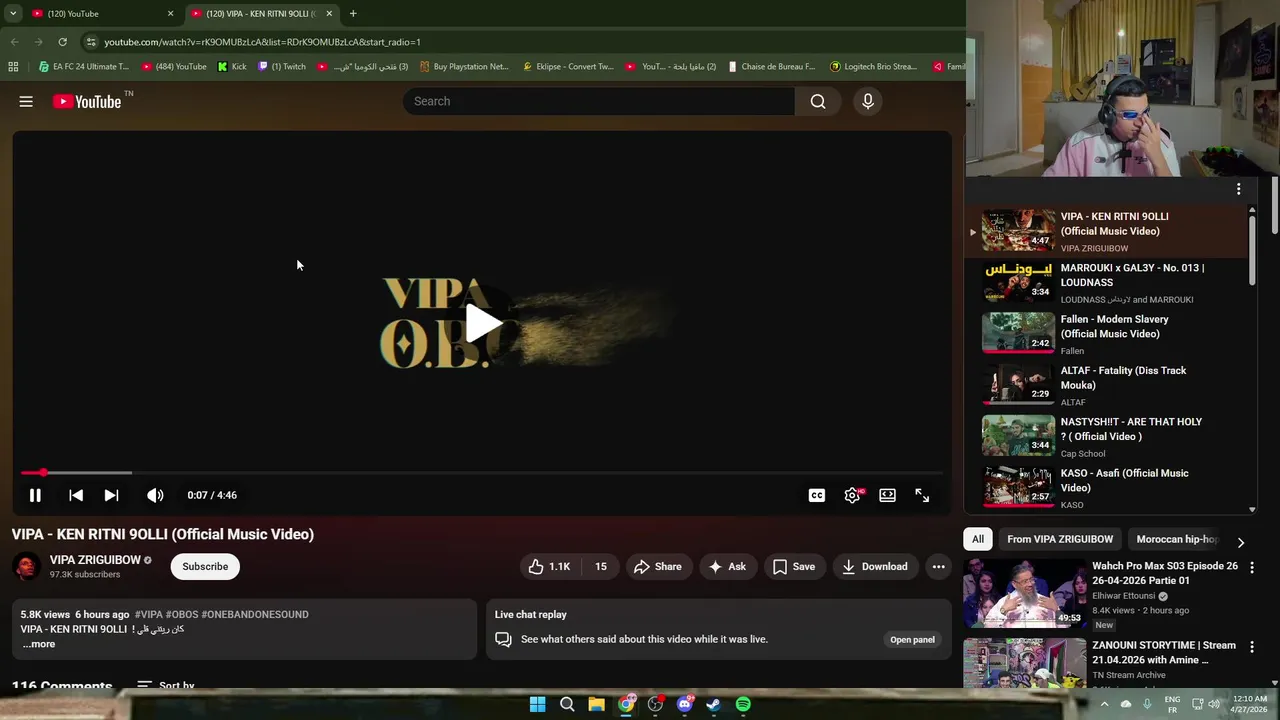Open the Kick bookmark

[231, 67]
